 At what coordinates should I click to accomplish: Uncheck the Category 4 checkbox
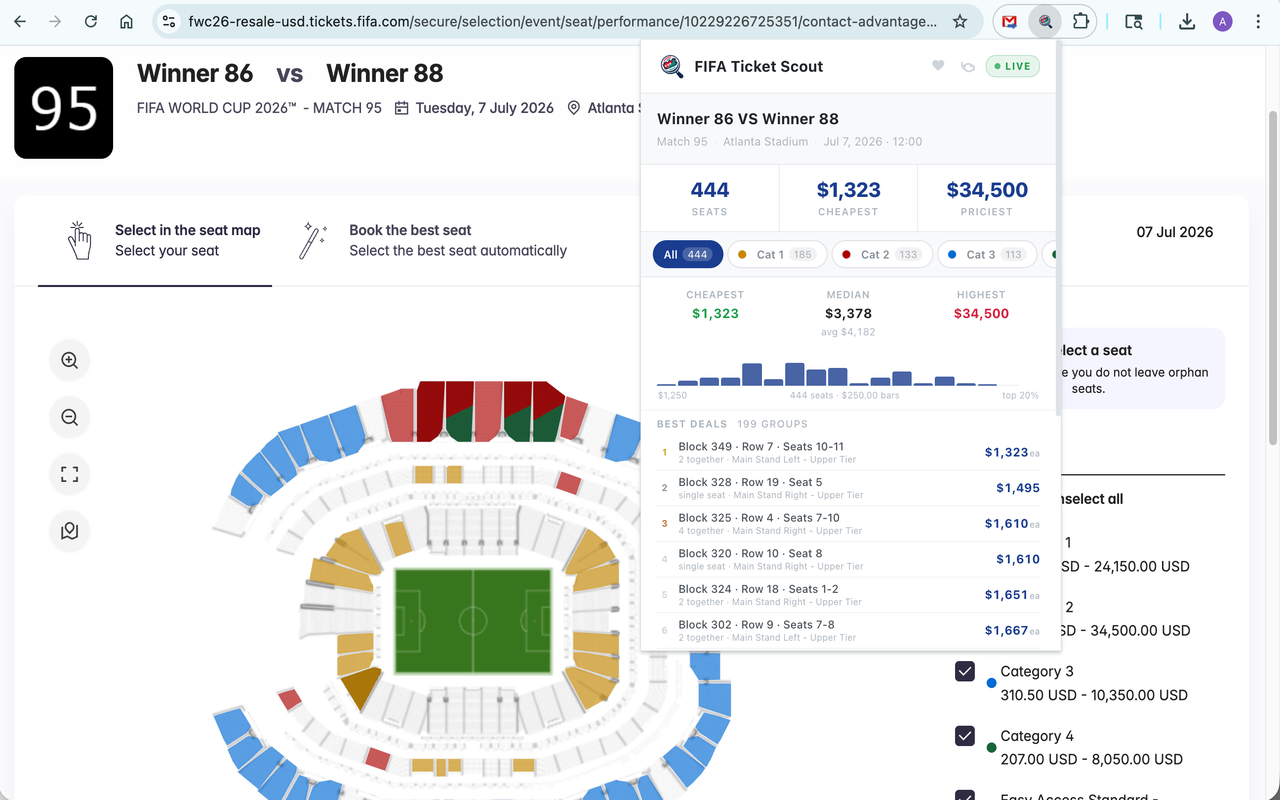[965, 735]
